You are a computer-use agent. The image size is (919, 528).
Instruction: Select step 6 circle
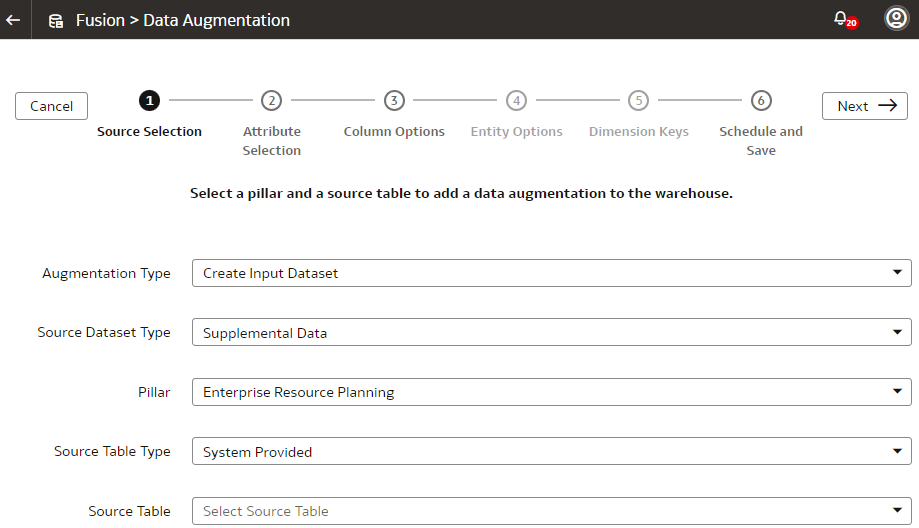pos(761,100)
